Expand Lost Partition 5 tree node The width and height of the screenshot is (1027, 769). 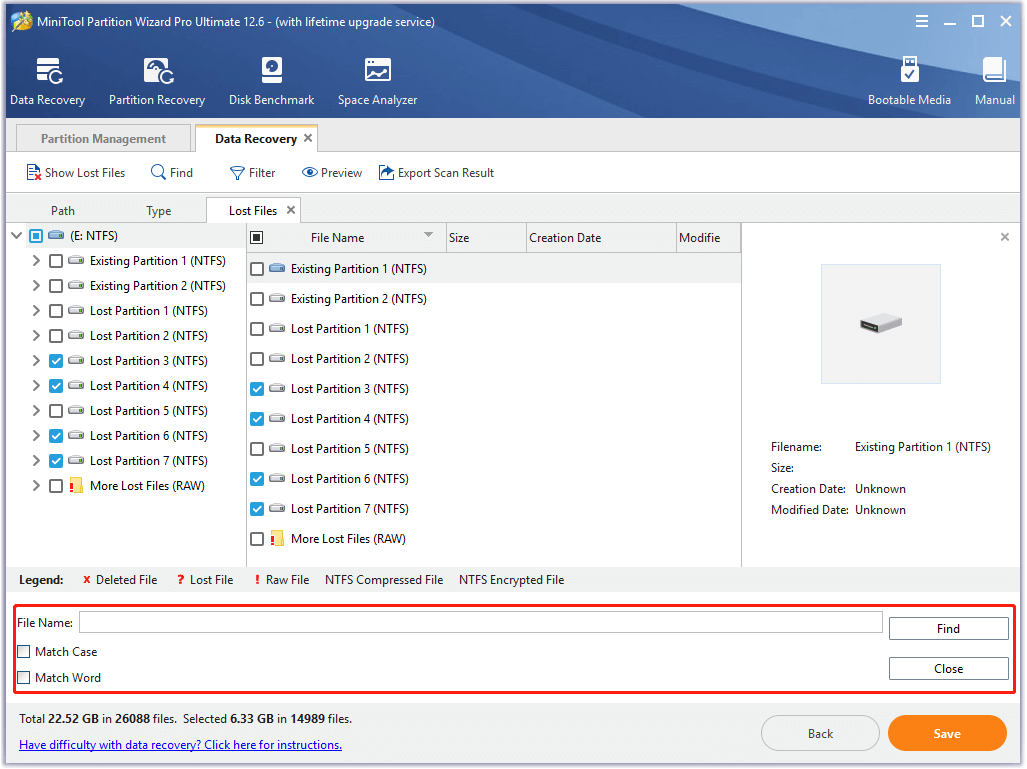[x=36, y=411]
